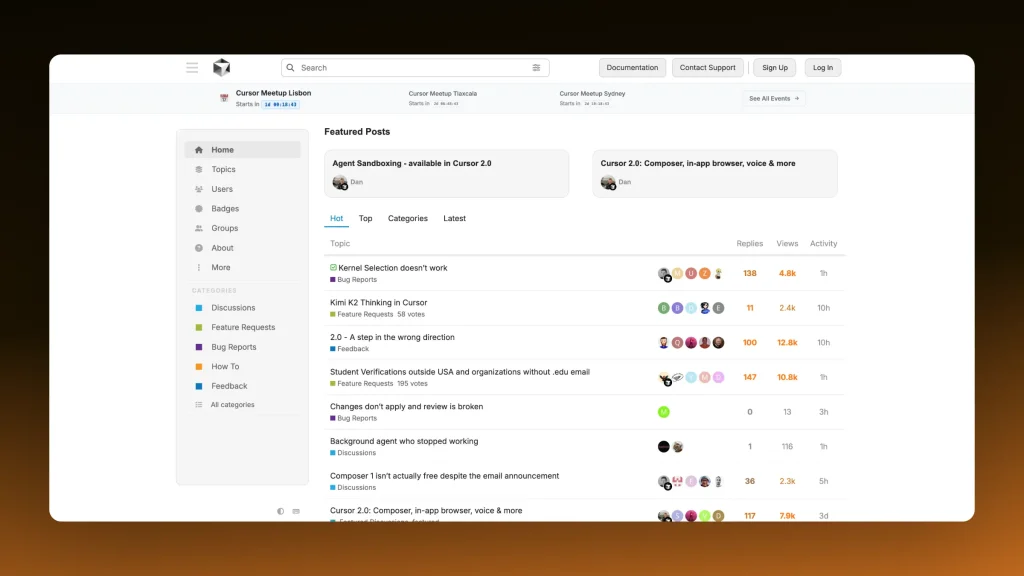Click the Documentation button
Screen dimensions: 1024x576
(632, 67)
